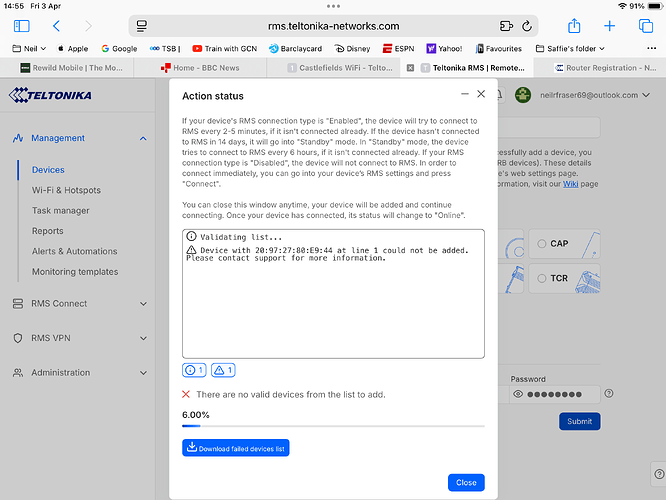The width and height of the screenshot is (666, 500).
Task: Open TSB bookmark
Action: pos(165,48)
